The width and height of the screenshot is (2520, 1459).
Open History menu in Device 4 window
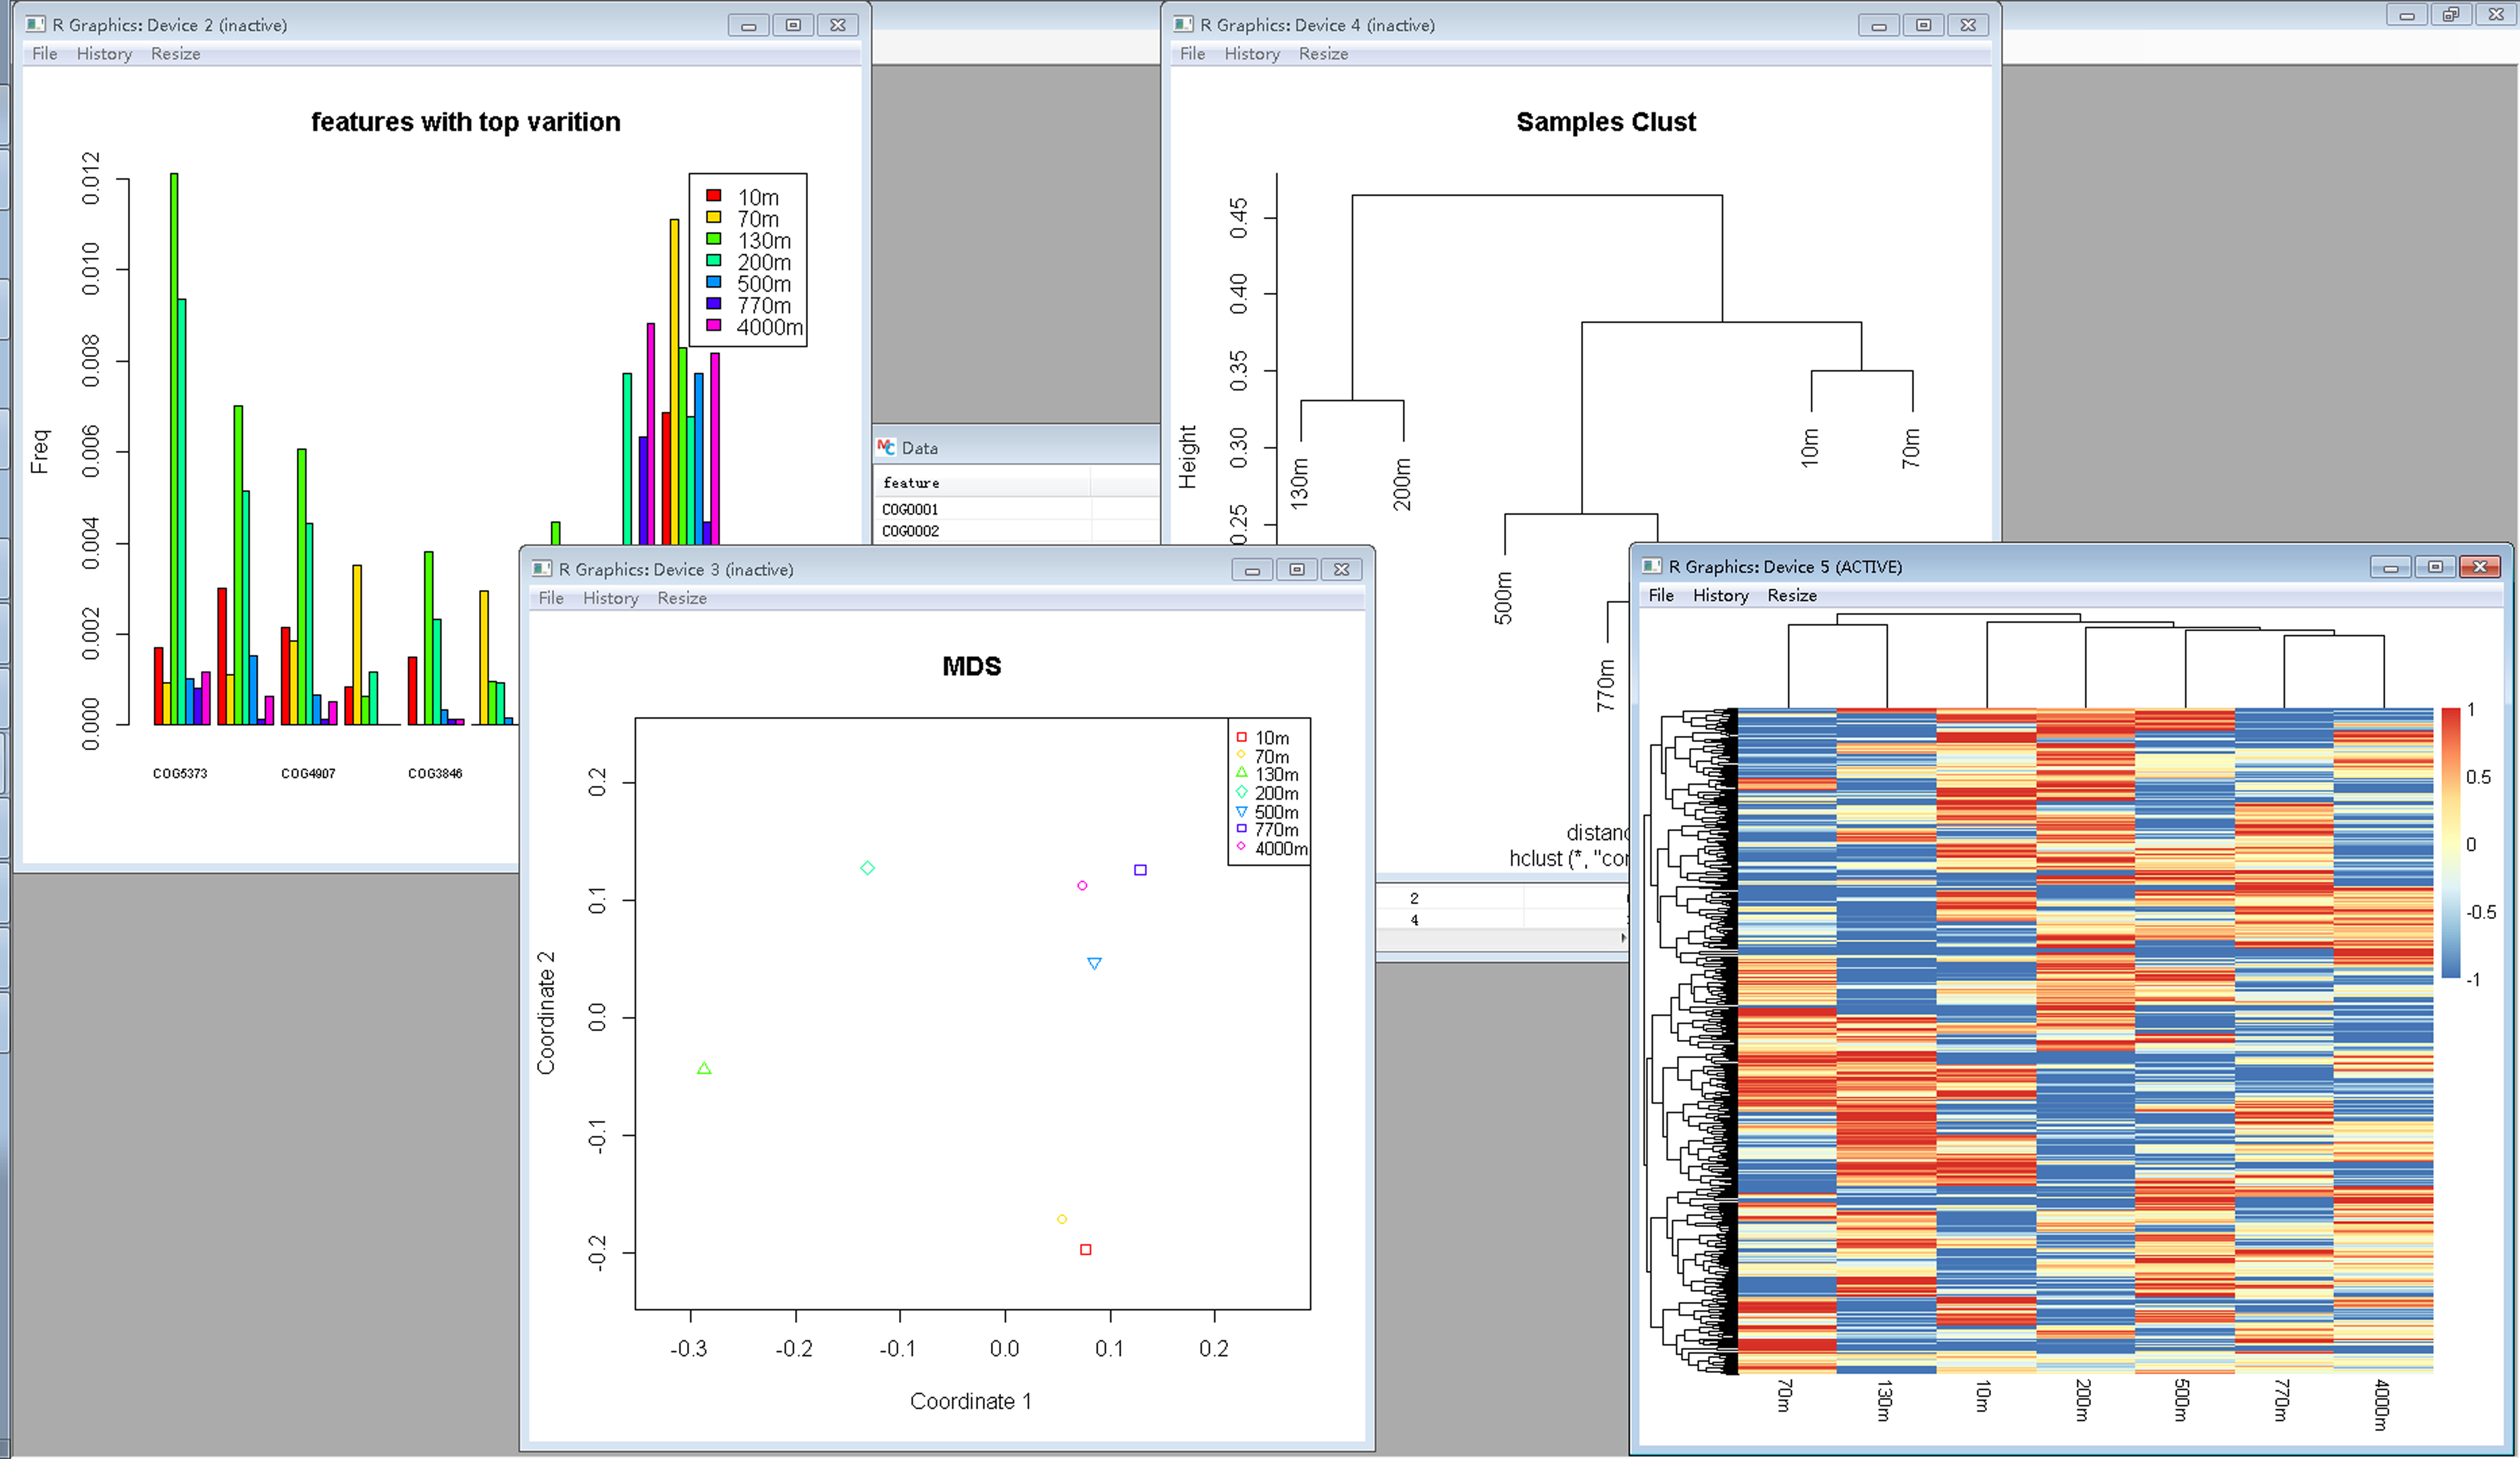pos(1252,53)
